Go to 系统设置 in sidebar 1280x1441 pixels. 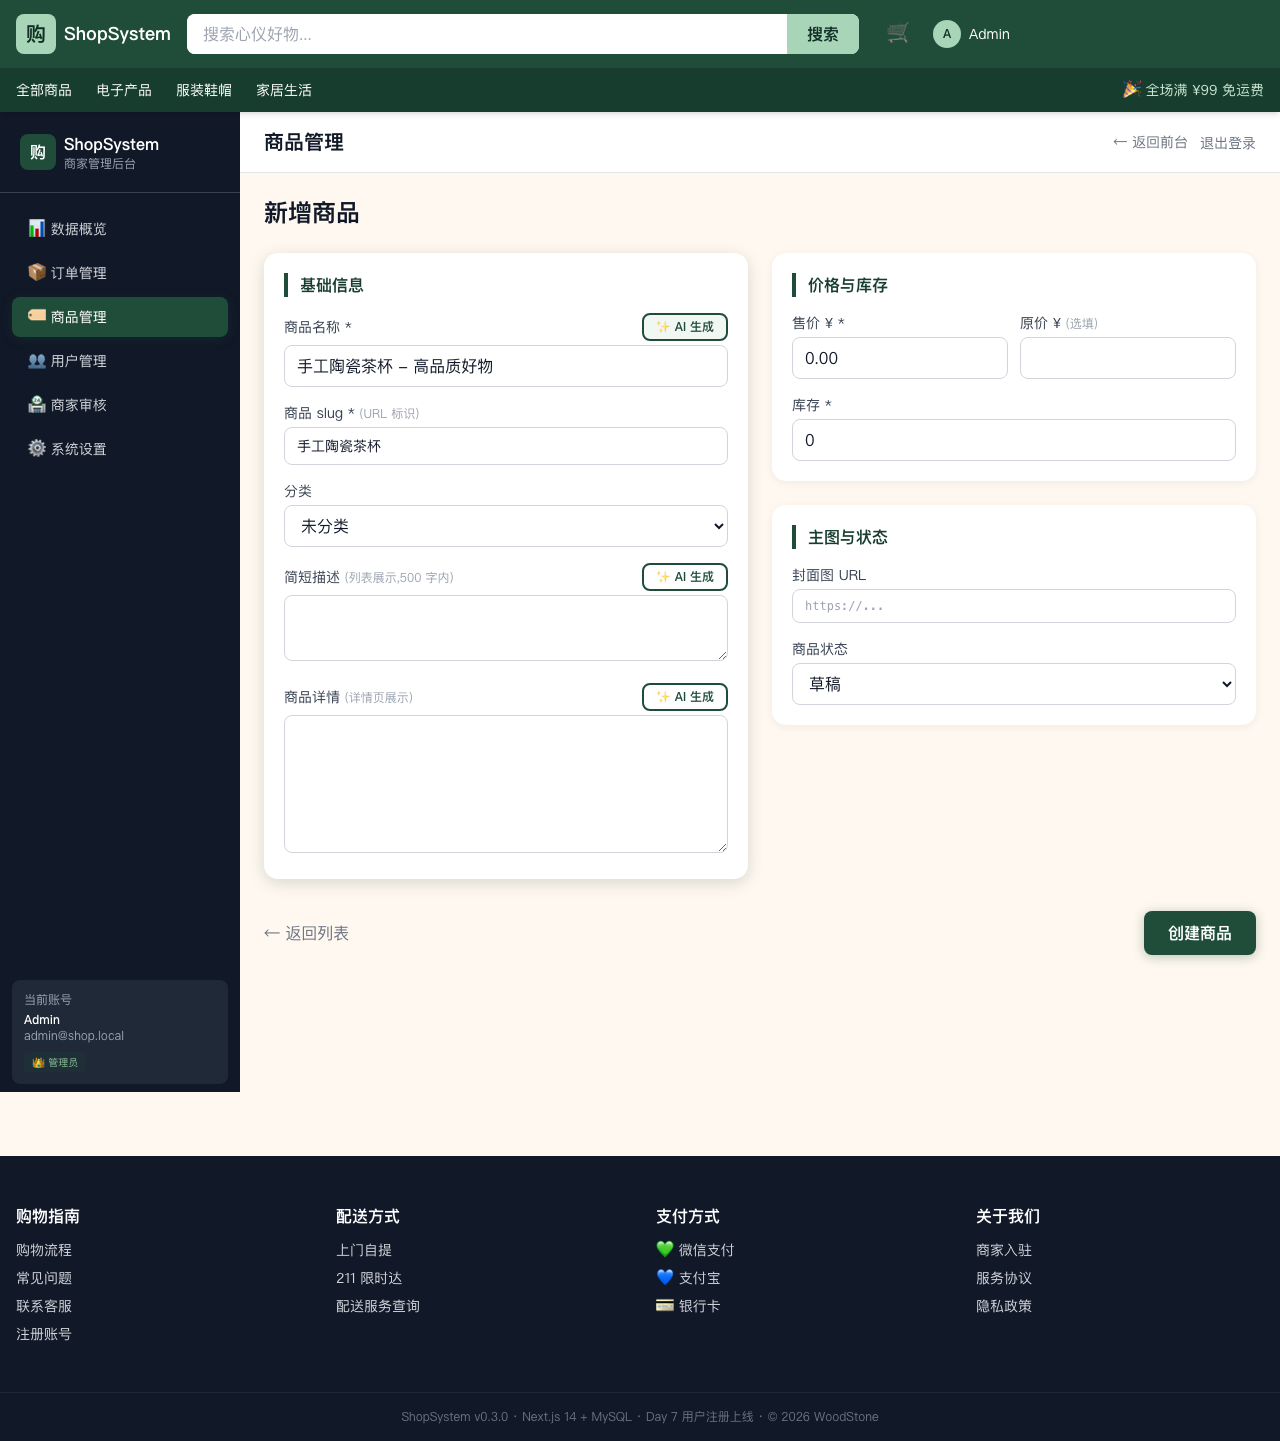(x=120, y=449)
